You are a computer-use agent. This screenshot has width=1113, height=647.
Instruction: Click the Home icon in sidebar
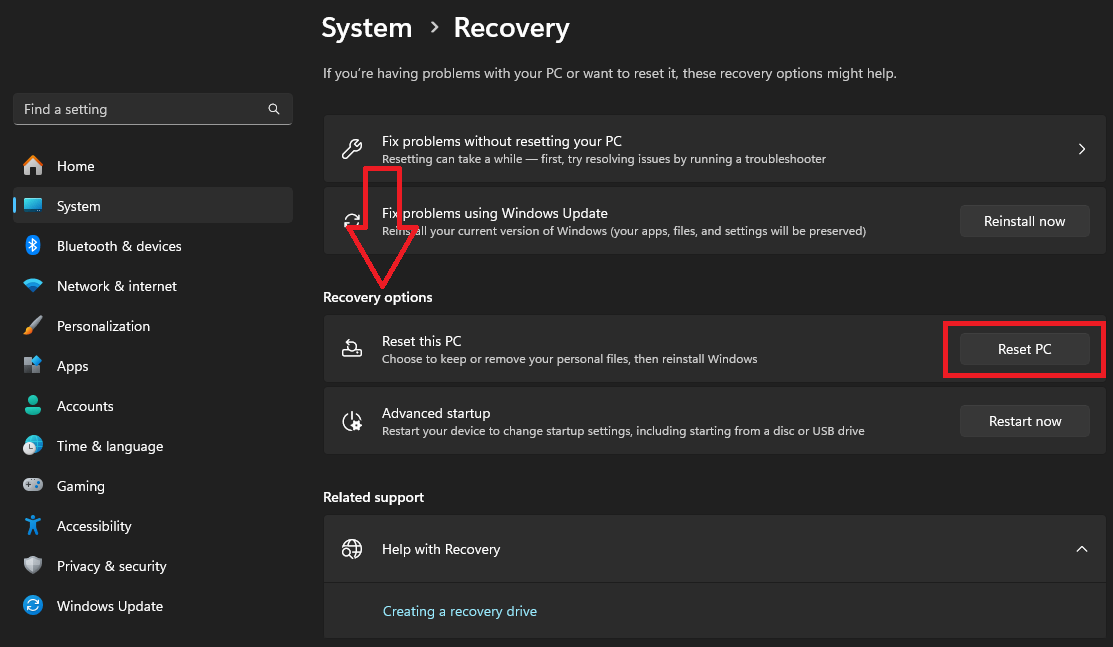[33, 166]
